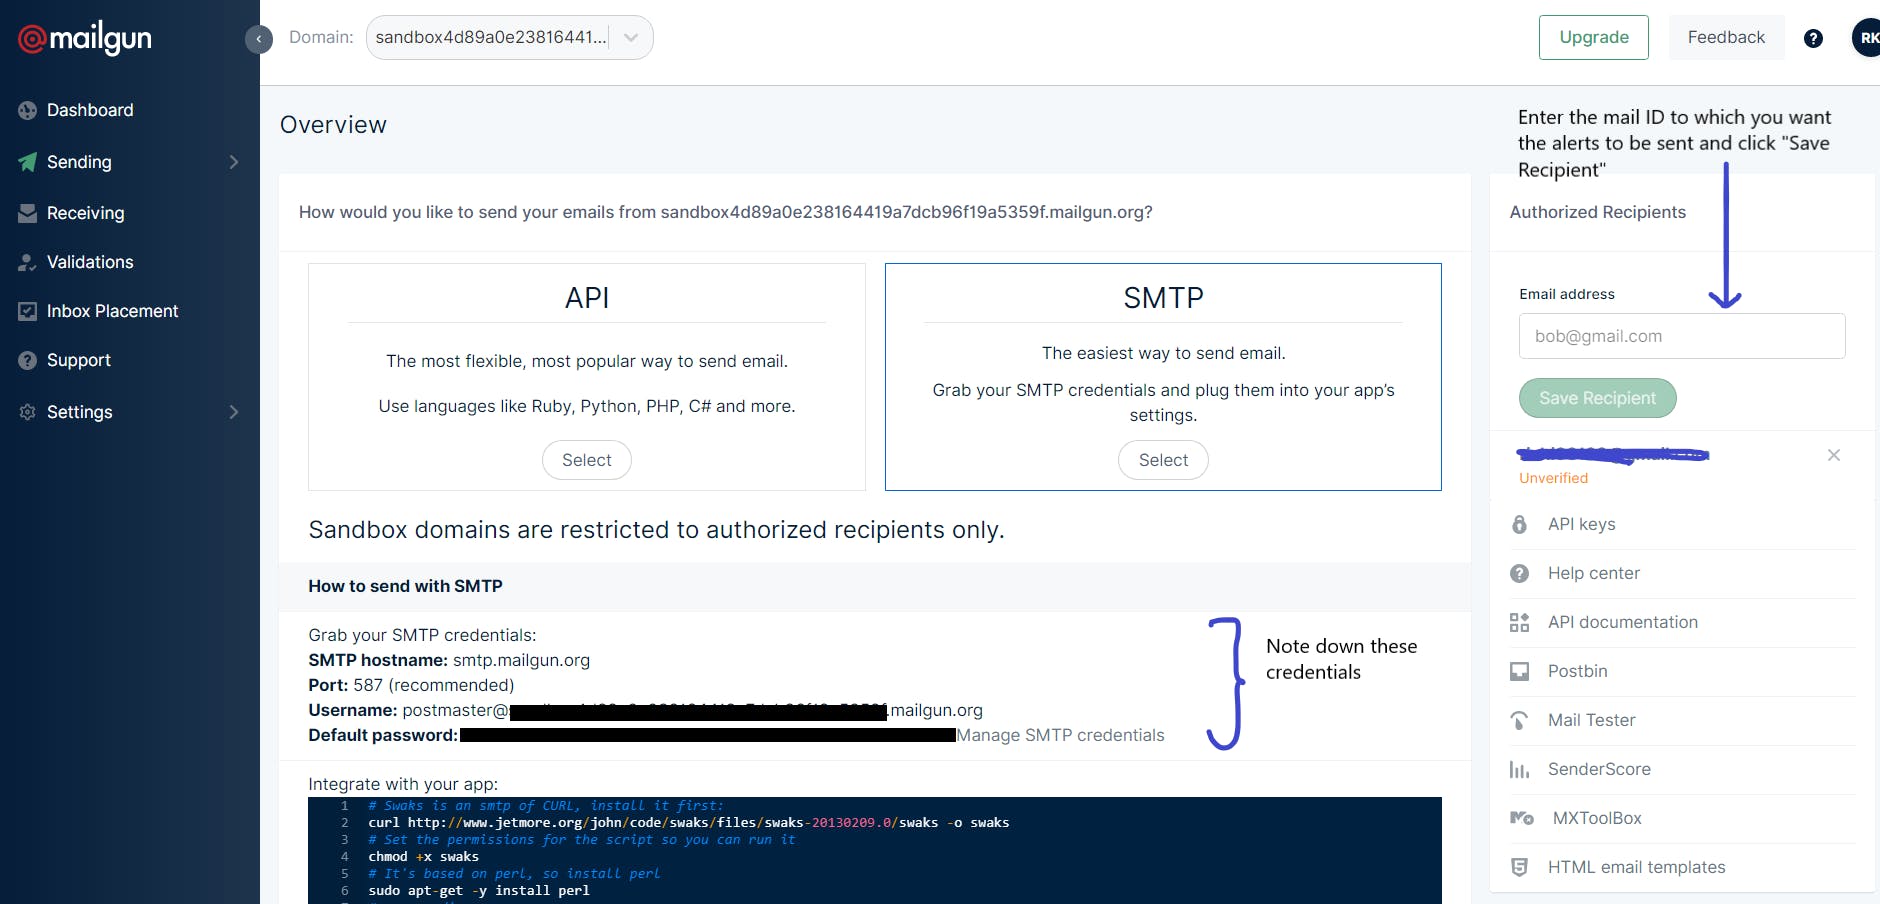Click the 'sudo apt-get -y install perl' line
This screenshot has height=904, width=1880.
click(478, 891)
